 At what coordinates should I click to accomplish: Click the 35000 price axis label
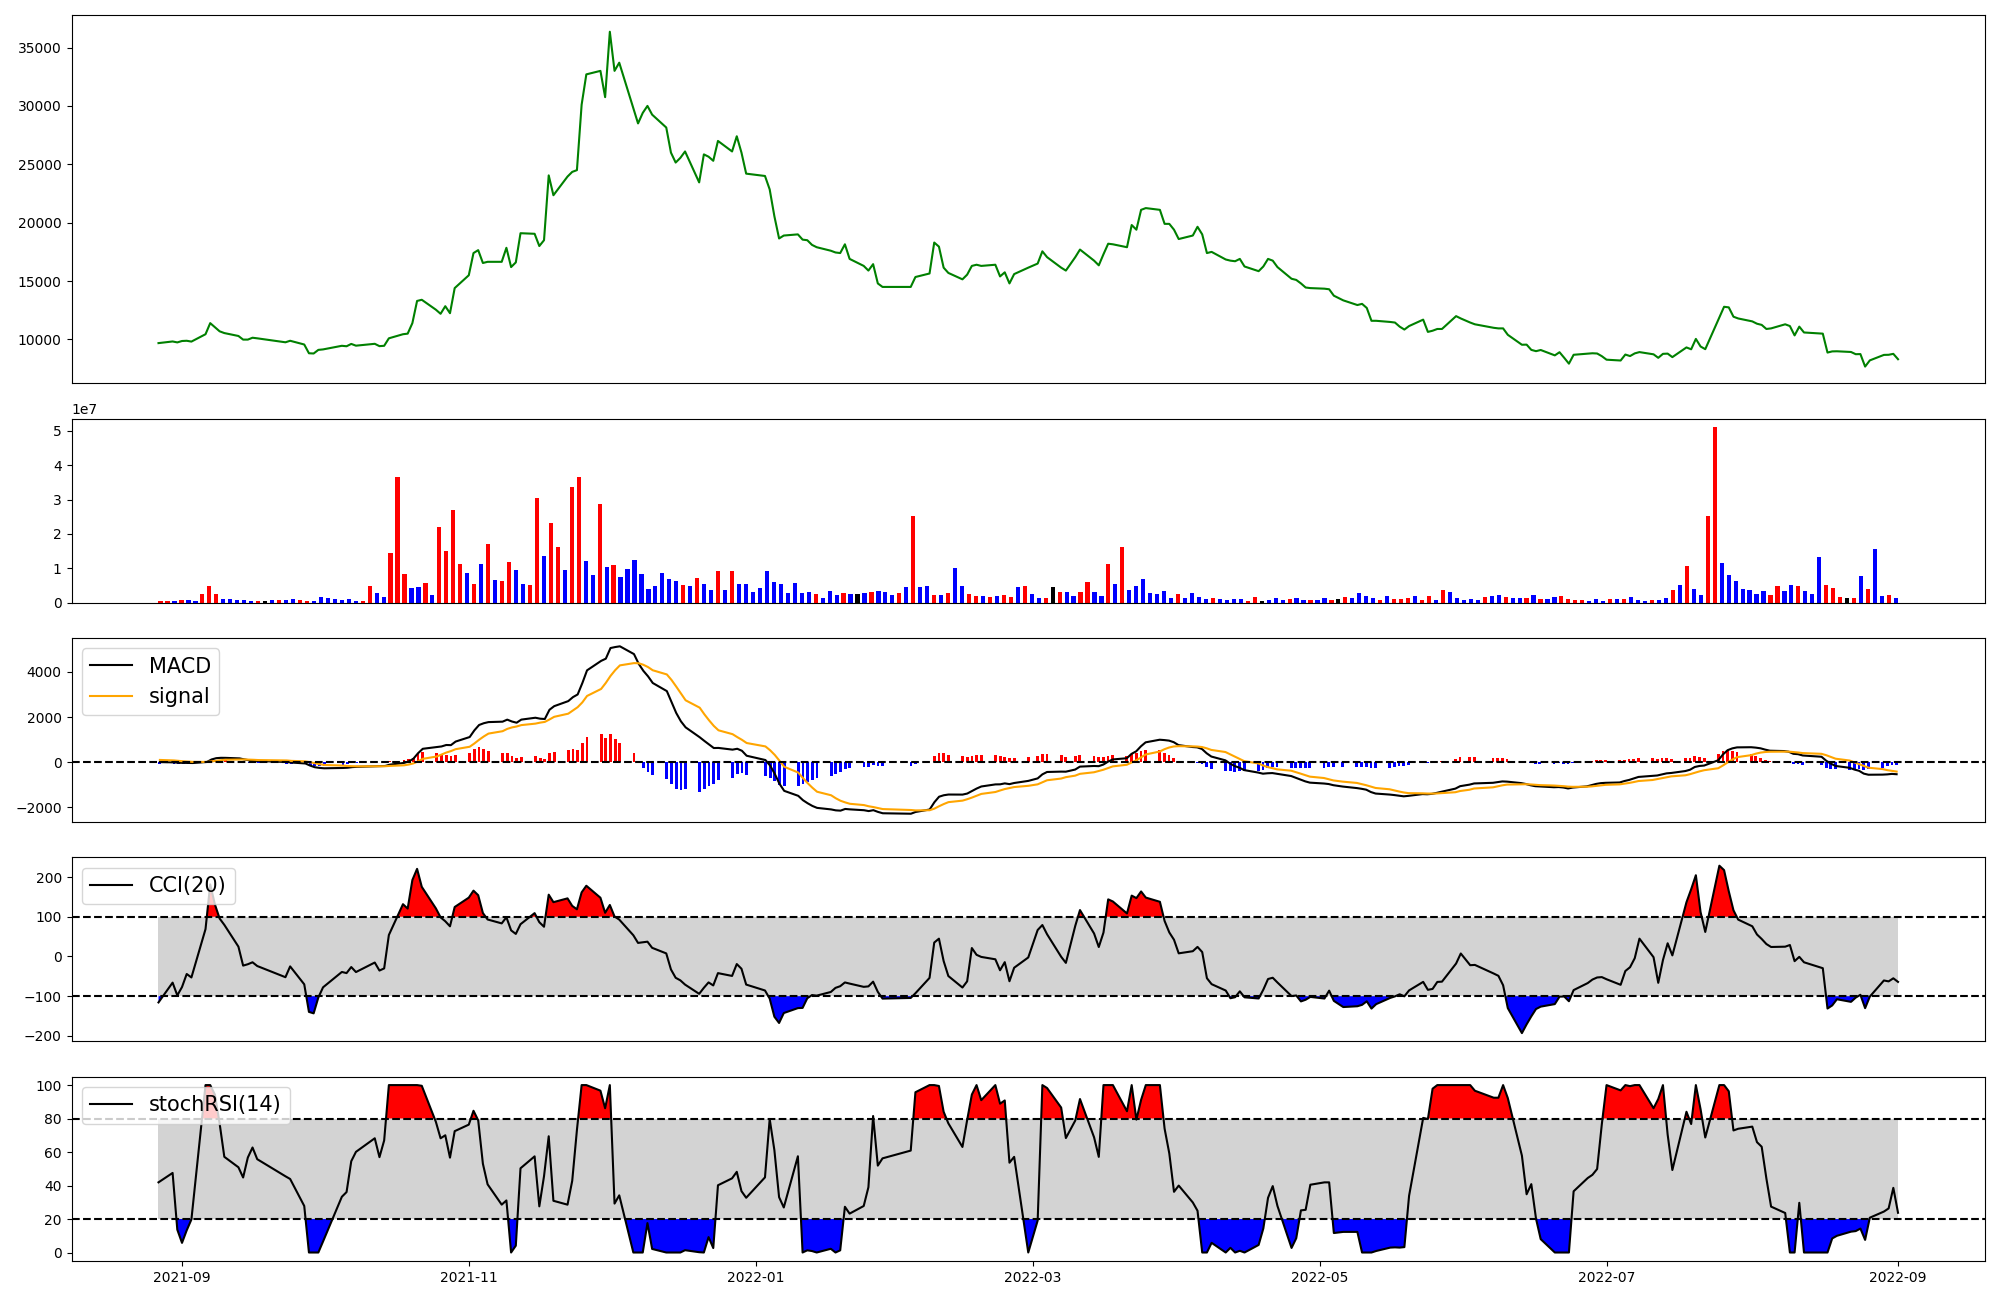tap(40, 48)
